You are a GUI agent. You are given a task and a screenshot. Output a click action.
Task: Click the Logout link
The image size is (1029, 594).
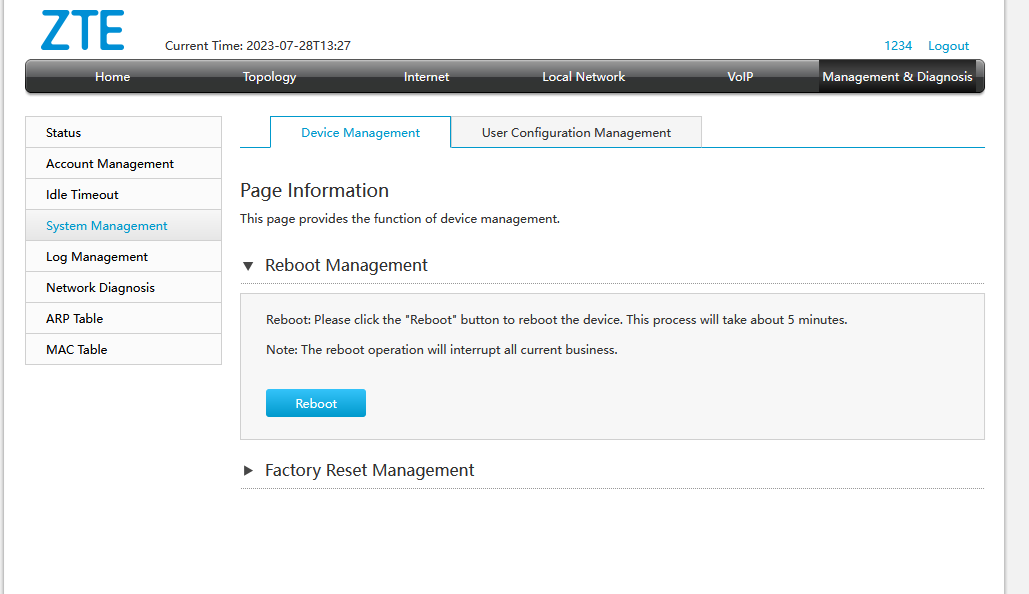[x=948, y=46]
